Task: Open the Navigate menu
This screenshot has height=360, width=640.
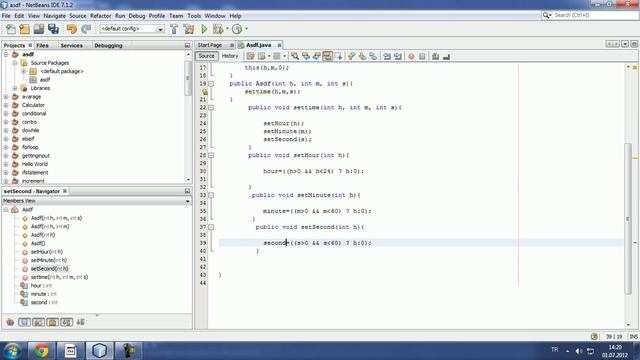Action: tap(54, 16)
